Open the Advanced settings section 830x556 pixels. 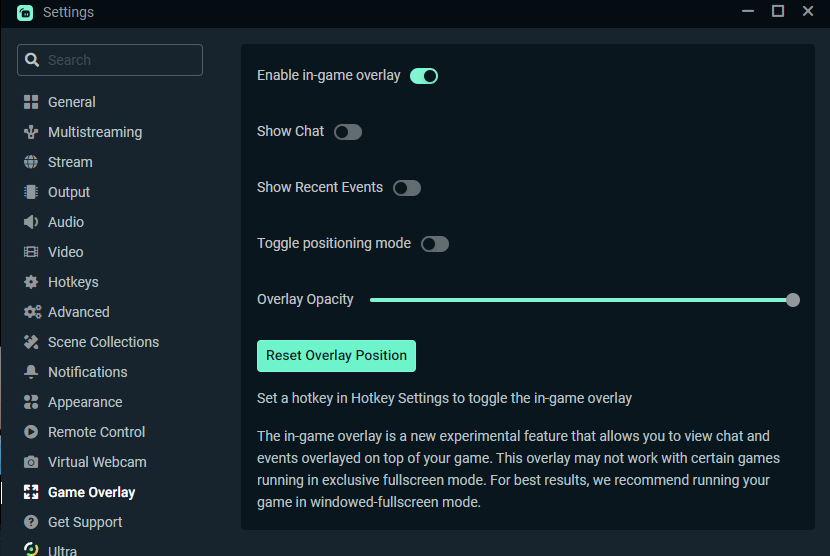pyautogui.click(x=79, y=312)
